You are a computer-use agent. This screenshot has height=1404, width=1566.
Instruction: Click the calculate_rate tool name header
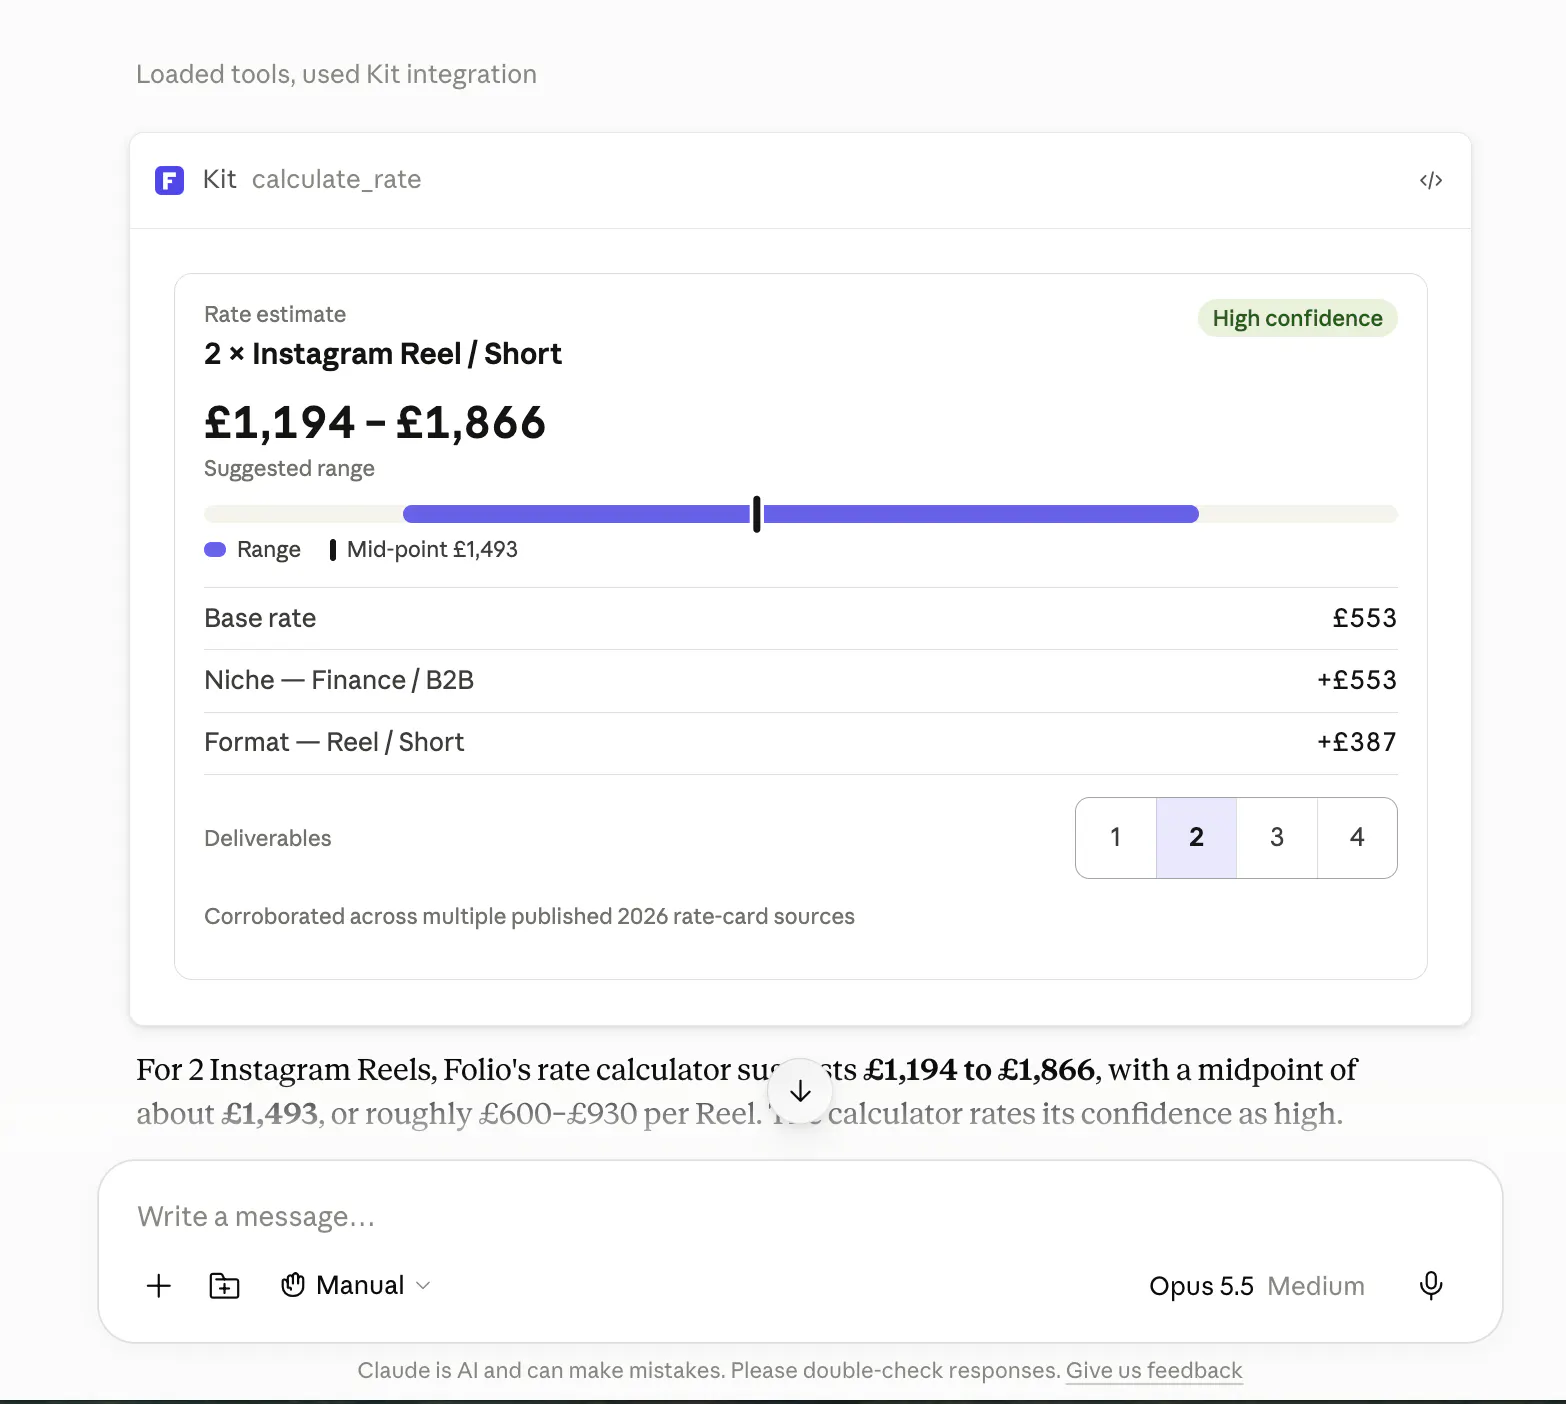[x=336, y=180]
